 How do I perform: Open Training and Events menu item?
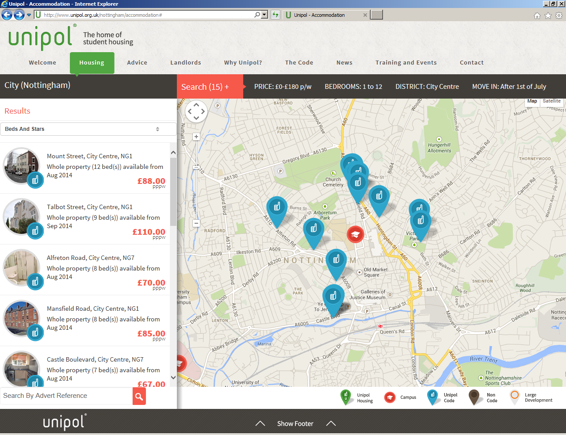[x=406, y=62]
